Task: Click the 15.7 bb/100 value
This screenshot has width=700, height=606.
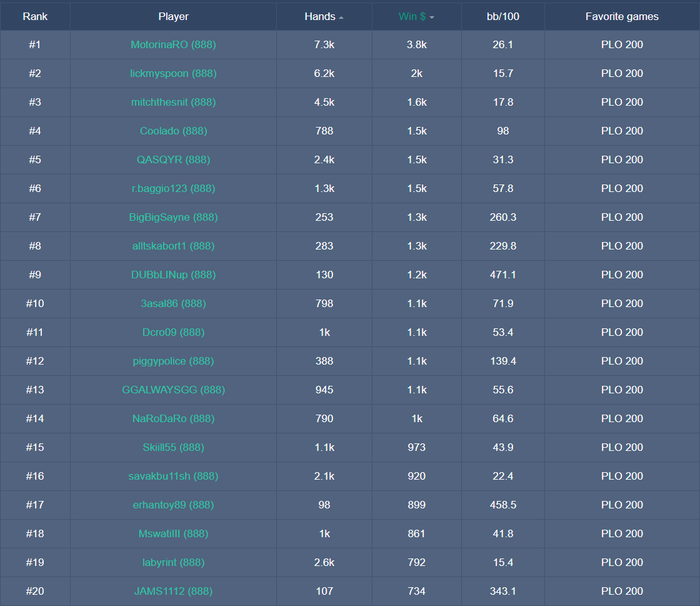Action: 503,73
